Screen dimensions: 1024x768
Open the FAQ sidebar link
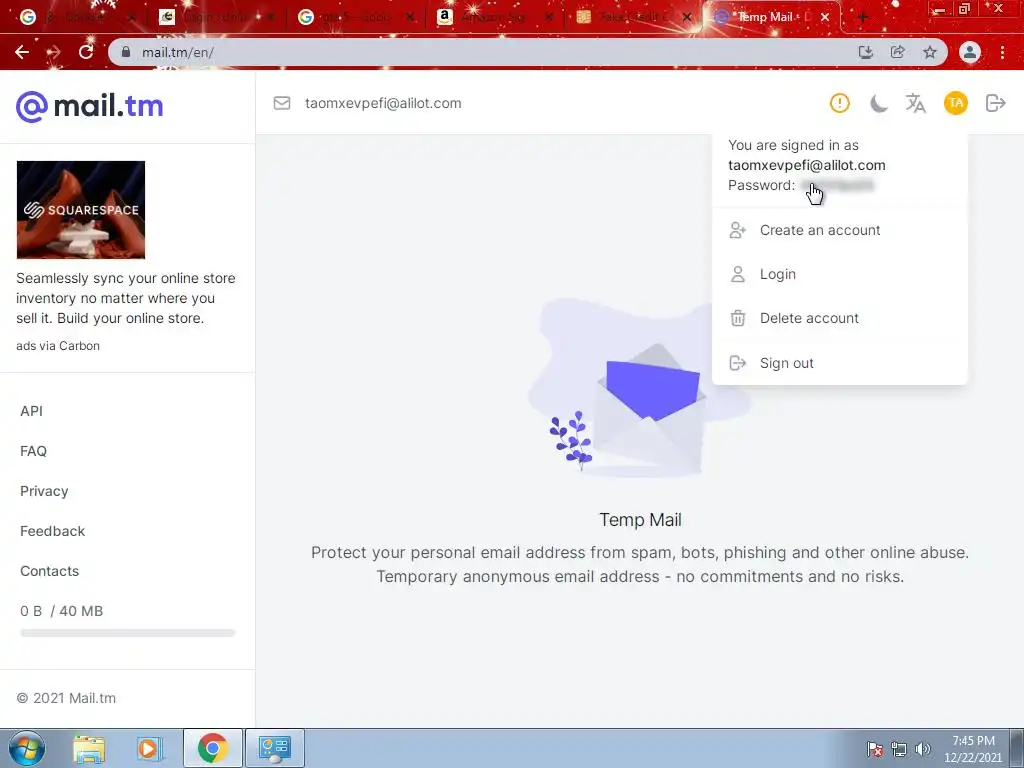(33, 451)
